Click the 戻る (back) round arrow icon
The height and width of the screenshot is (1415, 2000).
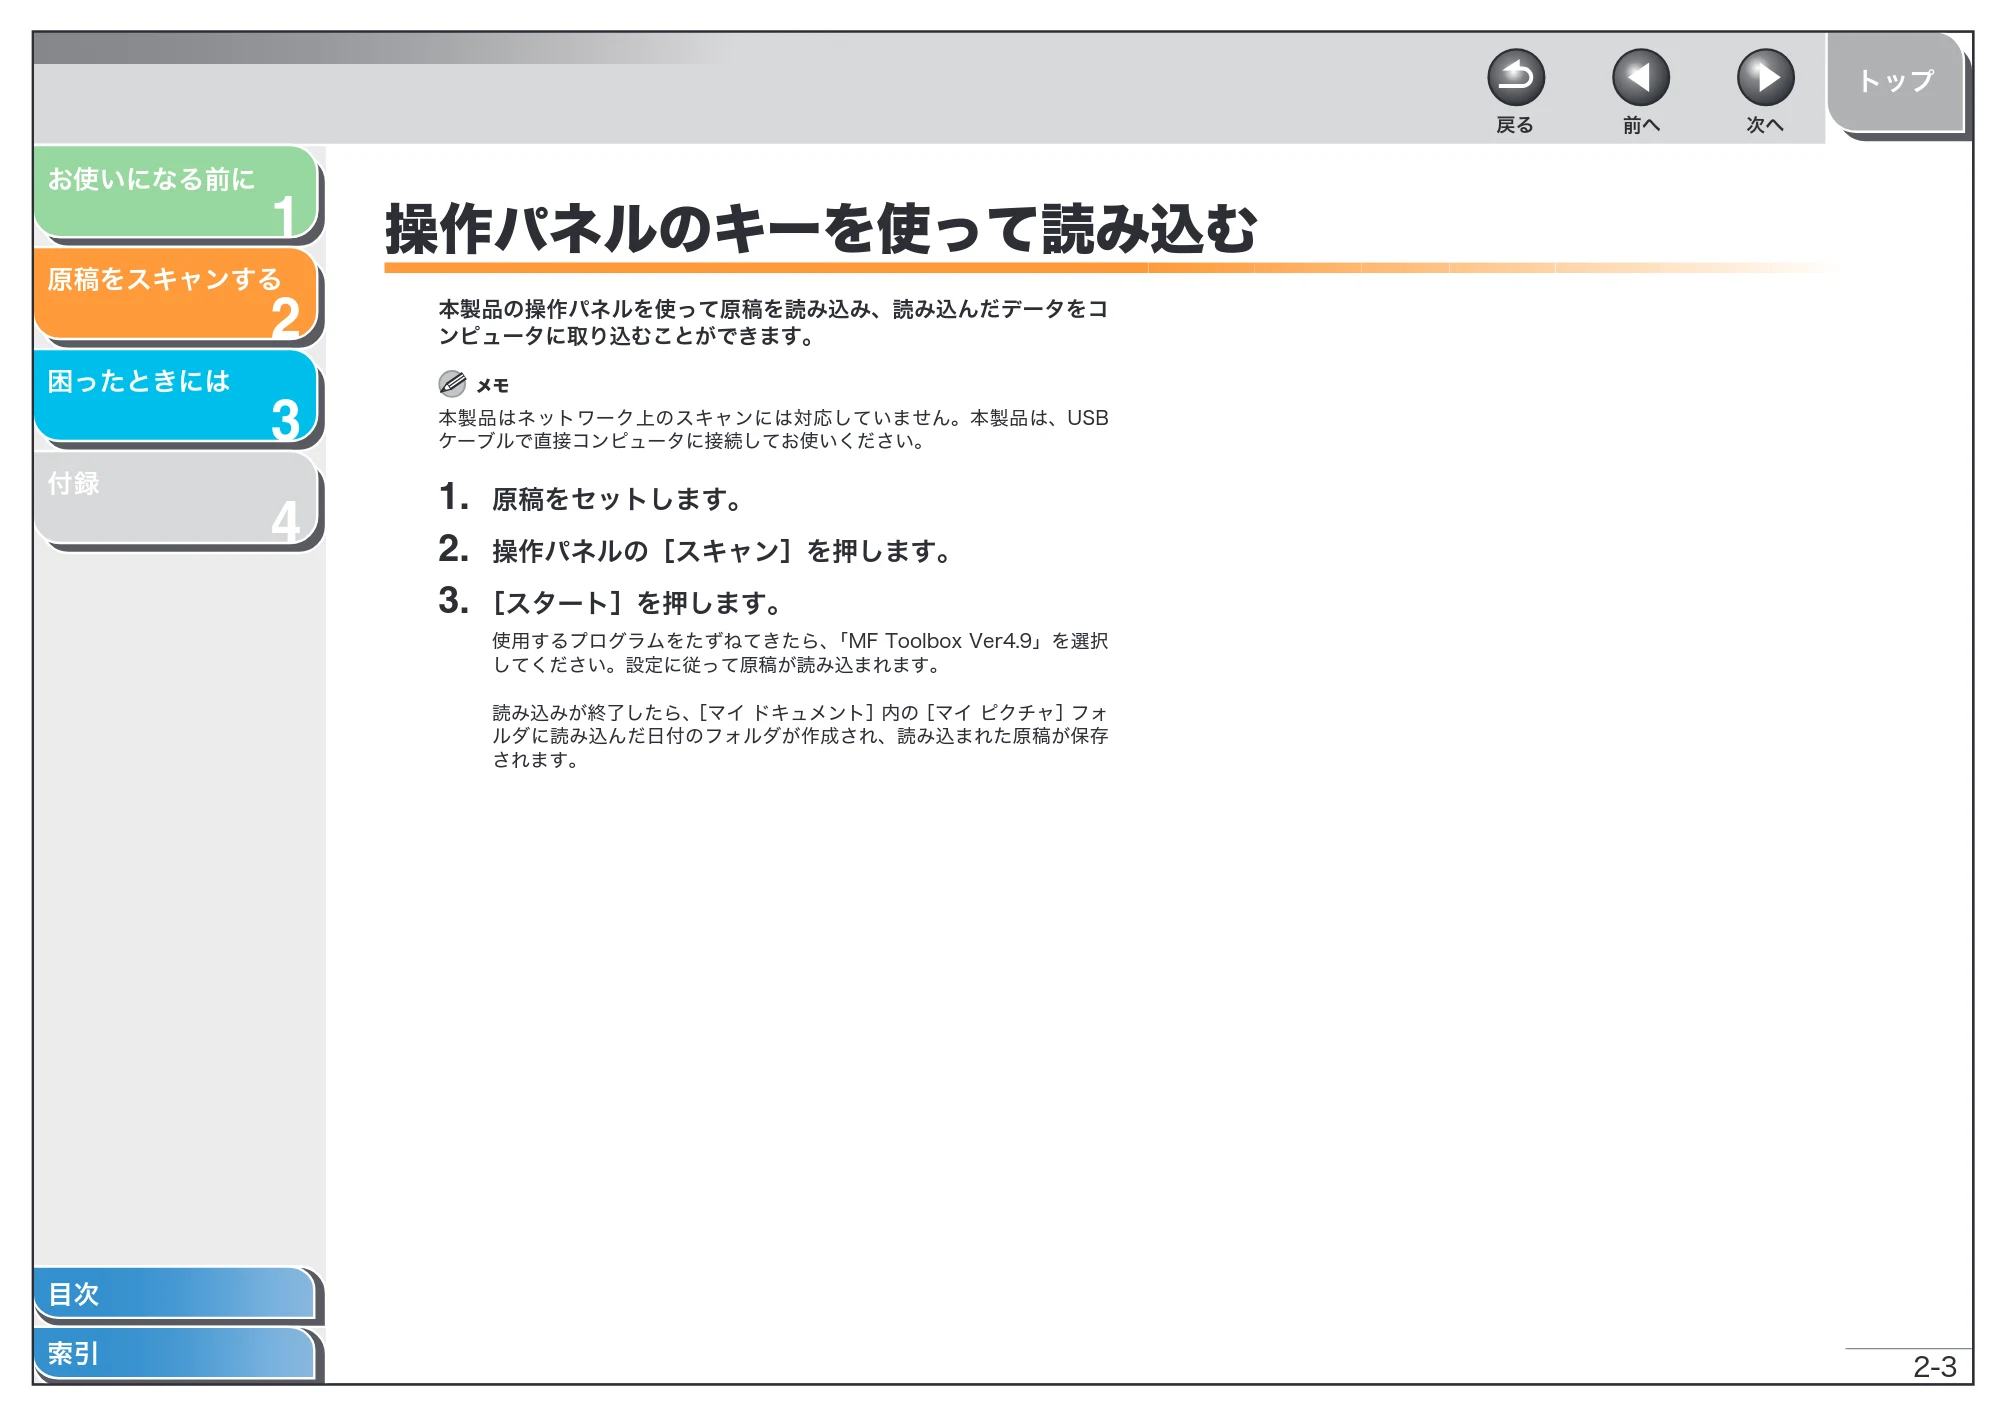(x=1515, y=78)
